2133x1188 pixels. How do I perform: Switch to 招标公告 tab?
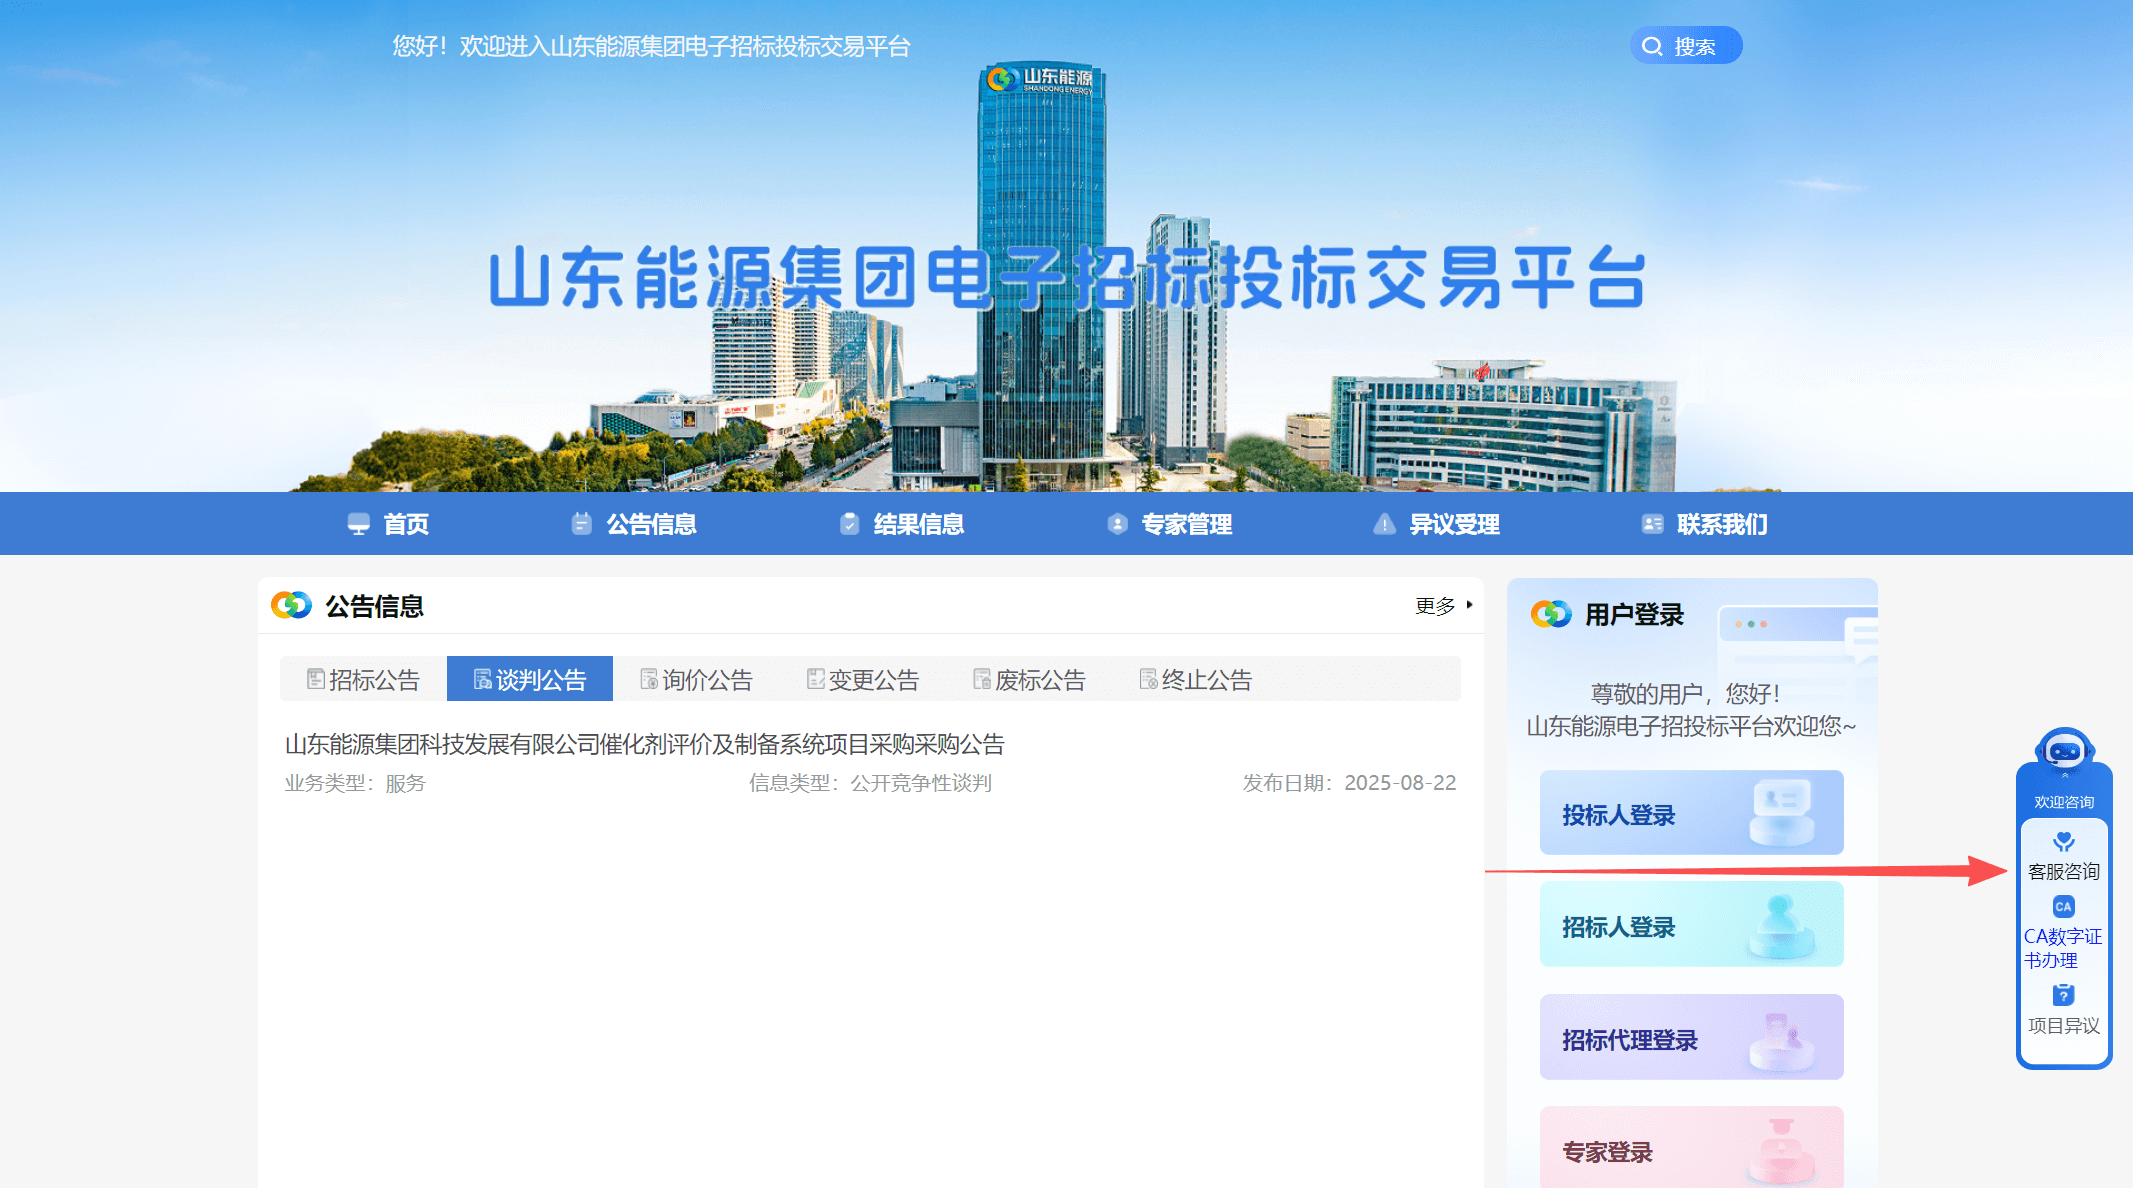(363, 680)
